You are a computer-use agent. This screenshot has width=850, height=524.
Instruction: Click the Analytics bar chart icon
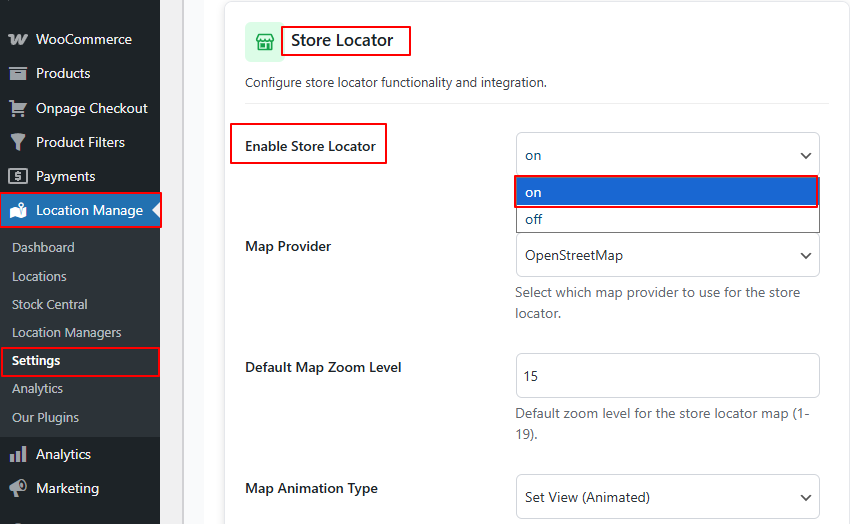point(18,455)
